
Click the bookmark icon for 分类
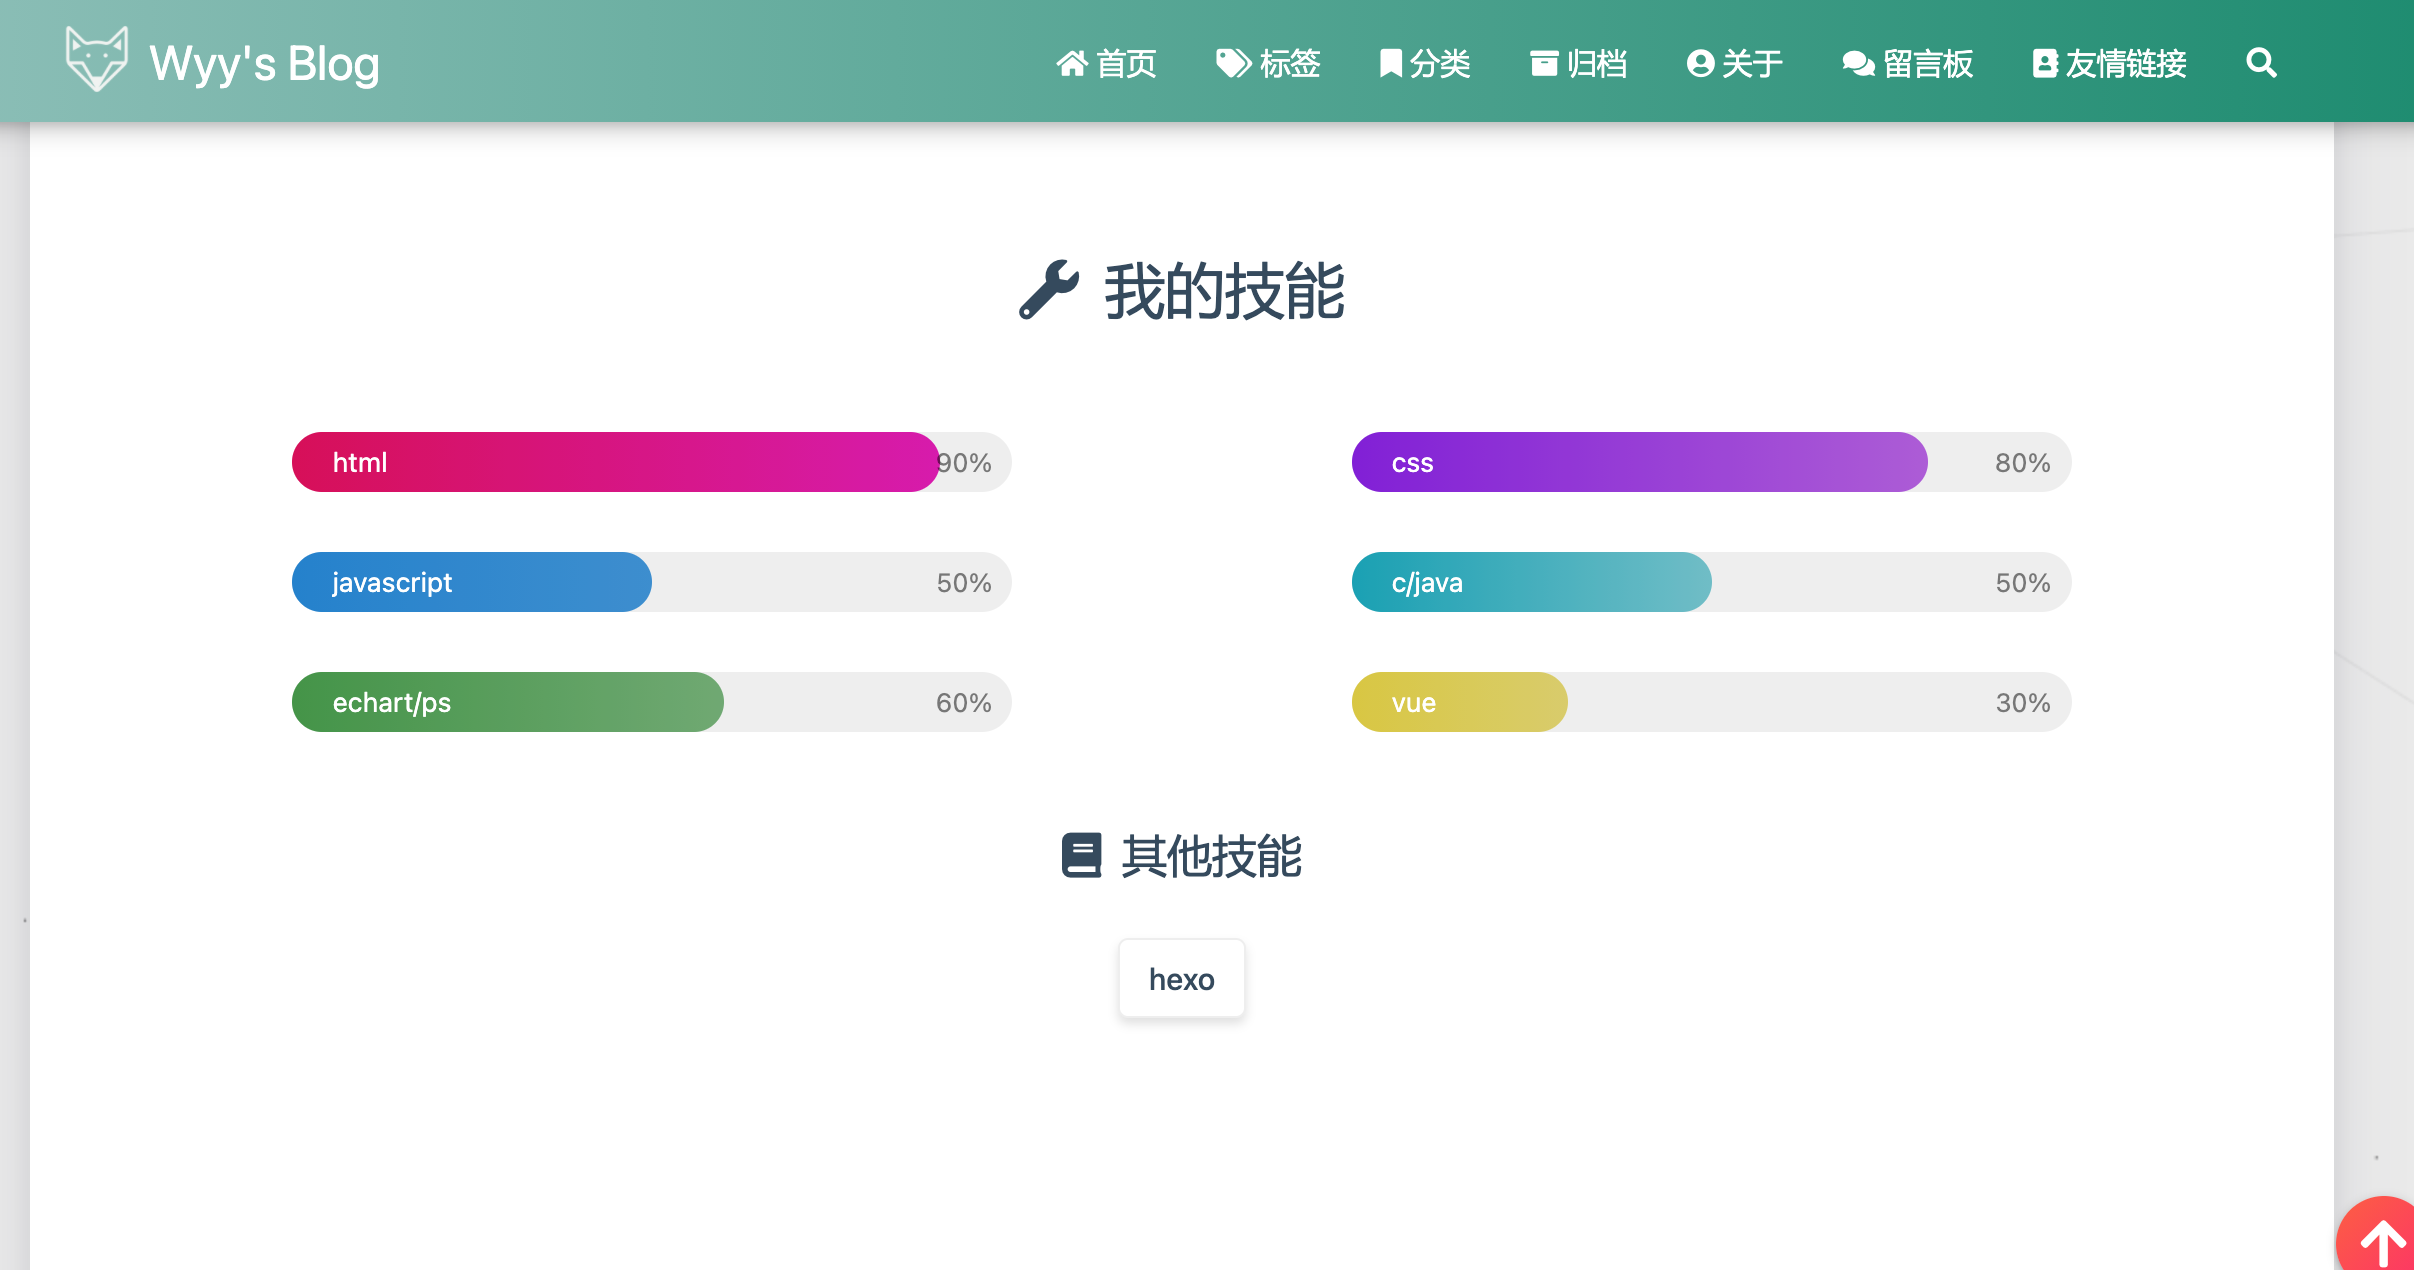[x=1389, y=63]
